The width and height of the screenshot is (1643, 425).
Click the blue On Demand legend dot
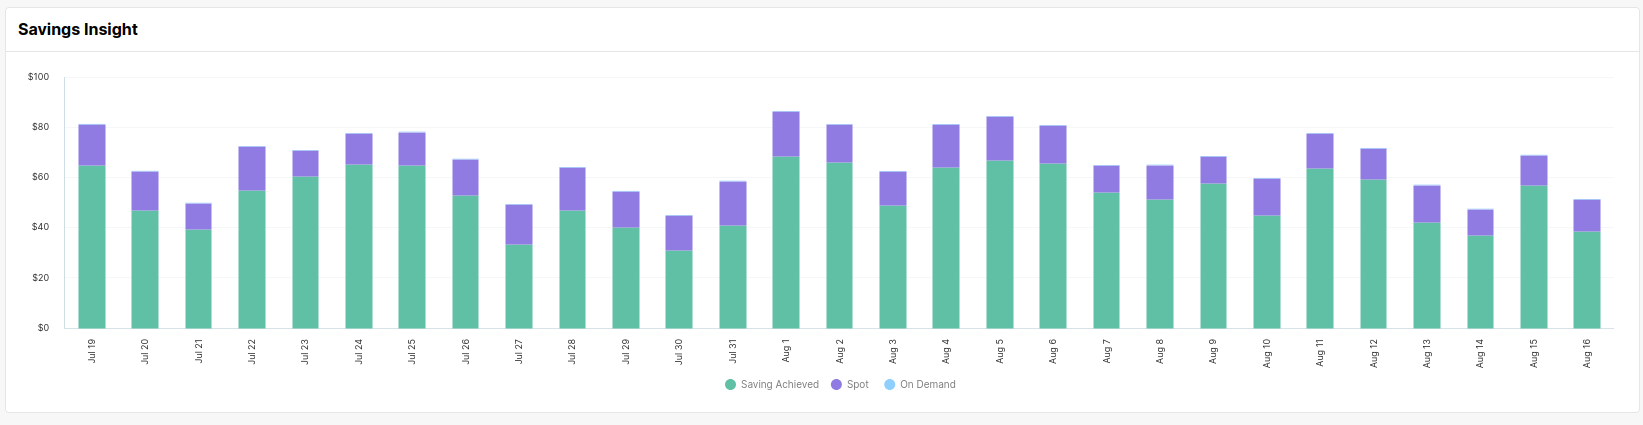(x=890, y=385)
